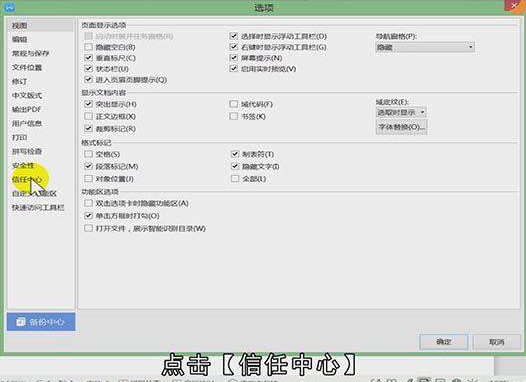The width and height of the screenshot is (526, 382).
Task: Check the 空格(S) format mark
Action: (88, 154)
